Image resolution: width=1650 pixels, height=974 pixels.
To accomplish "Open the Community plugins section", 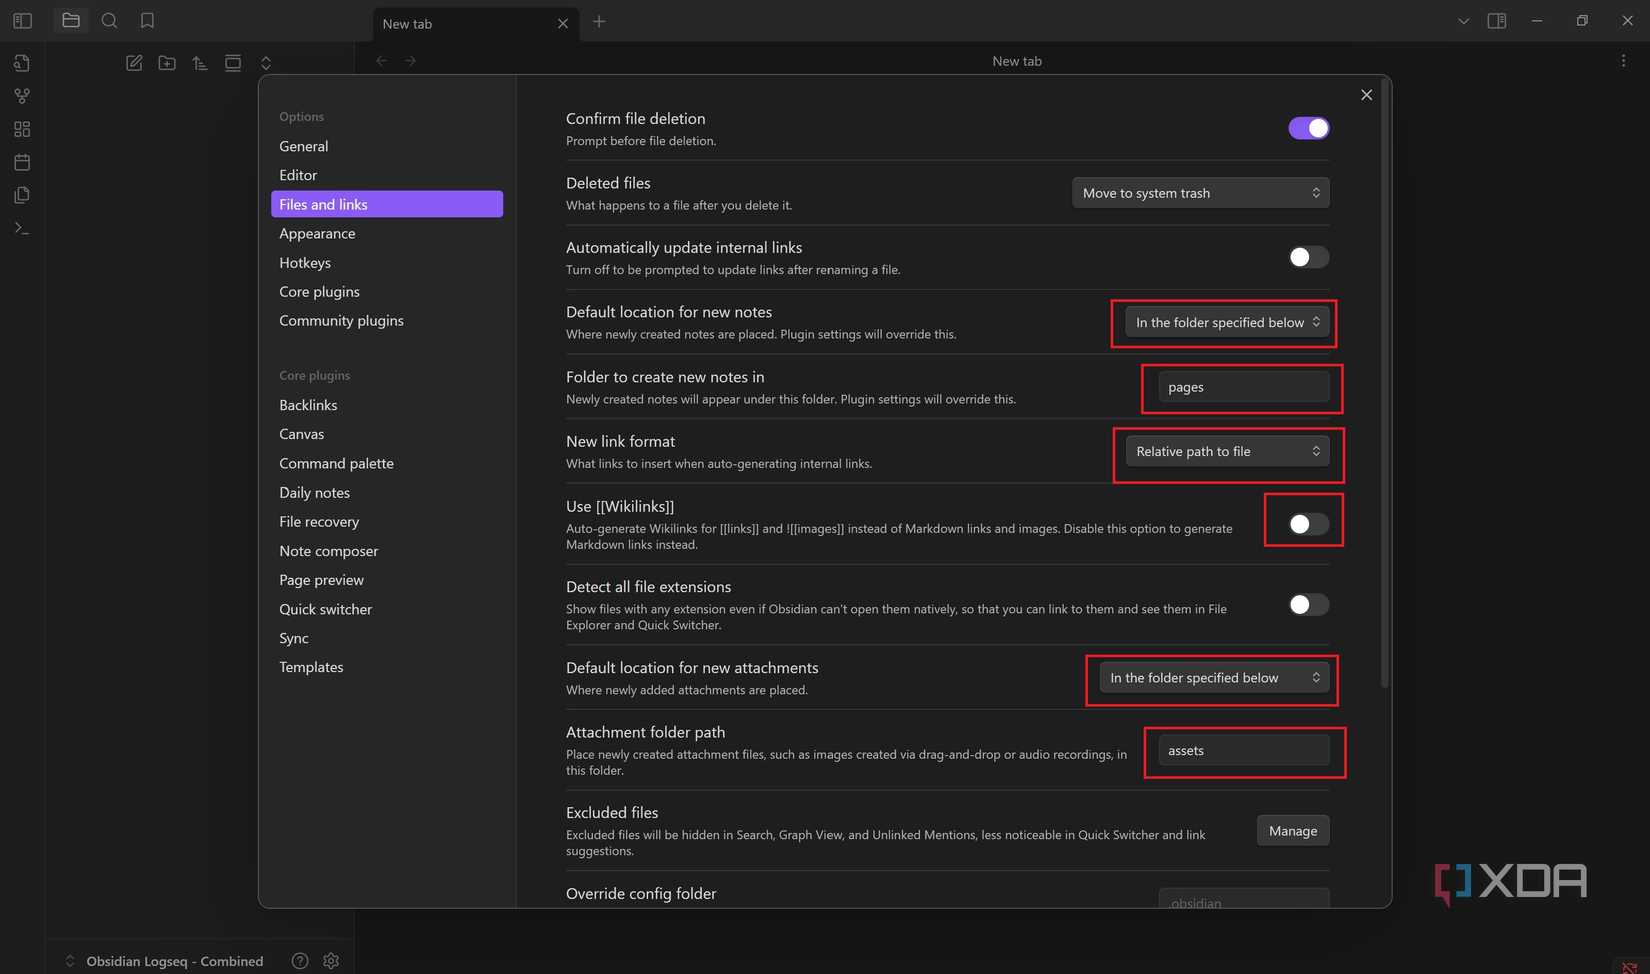I will click(341, 320).
